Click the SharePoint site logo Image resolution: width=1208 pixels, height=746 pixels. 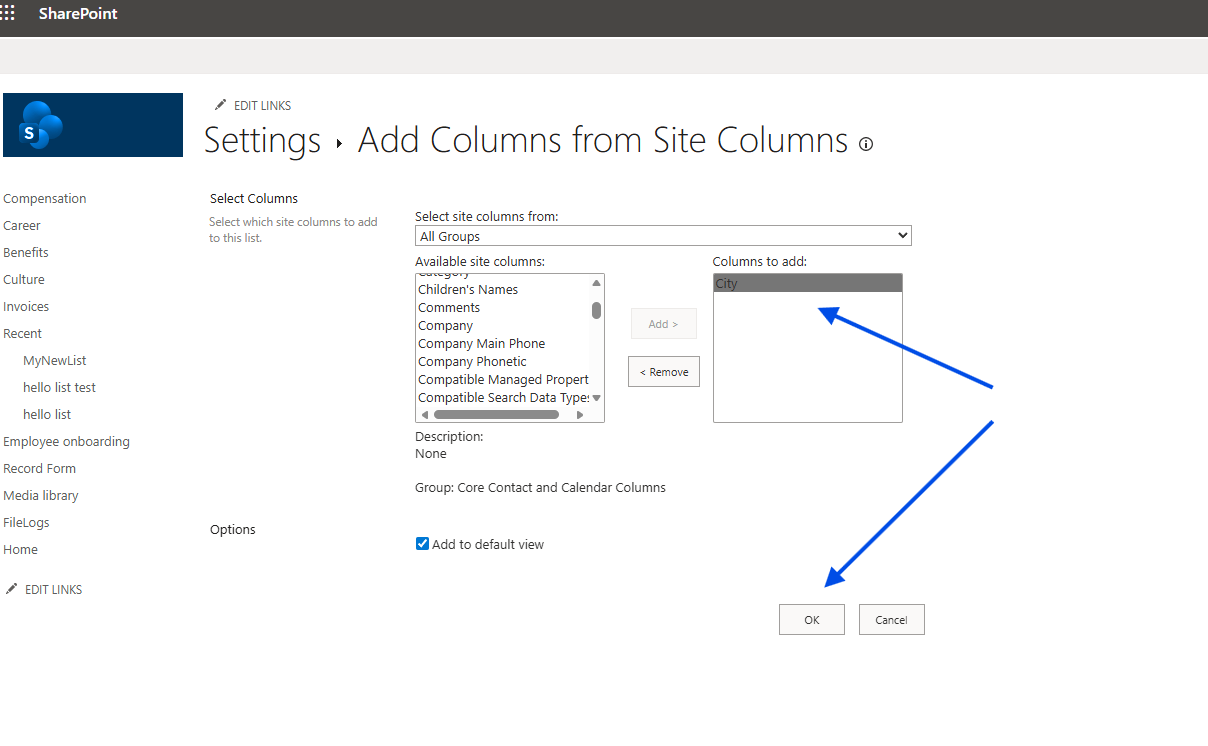click(x=93, y=125)
